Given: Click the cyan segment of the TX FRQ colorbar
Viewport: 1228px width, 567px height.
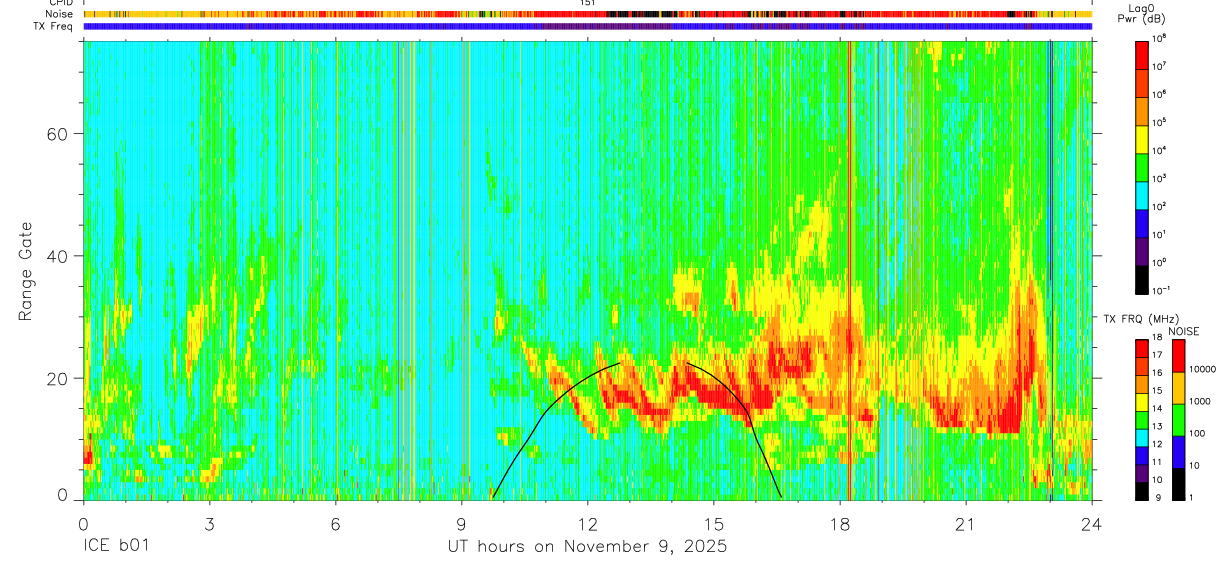Looking at the screenshot, I should pyautogui.click(x=1141, y=438).
